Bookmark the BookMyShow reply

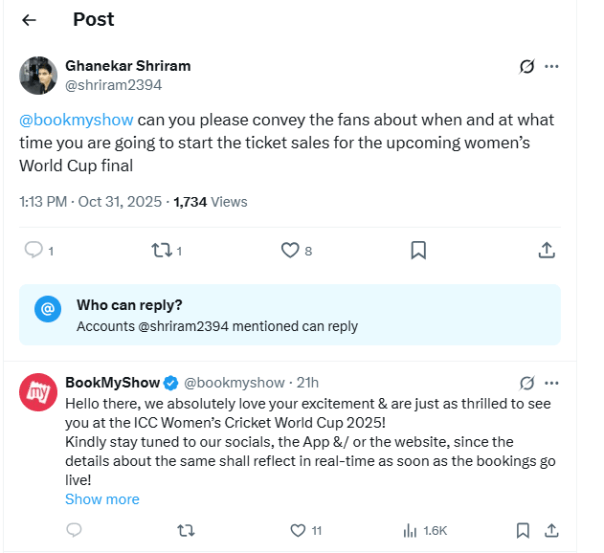point(522,530)
